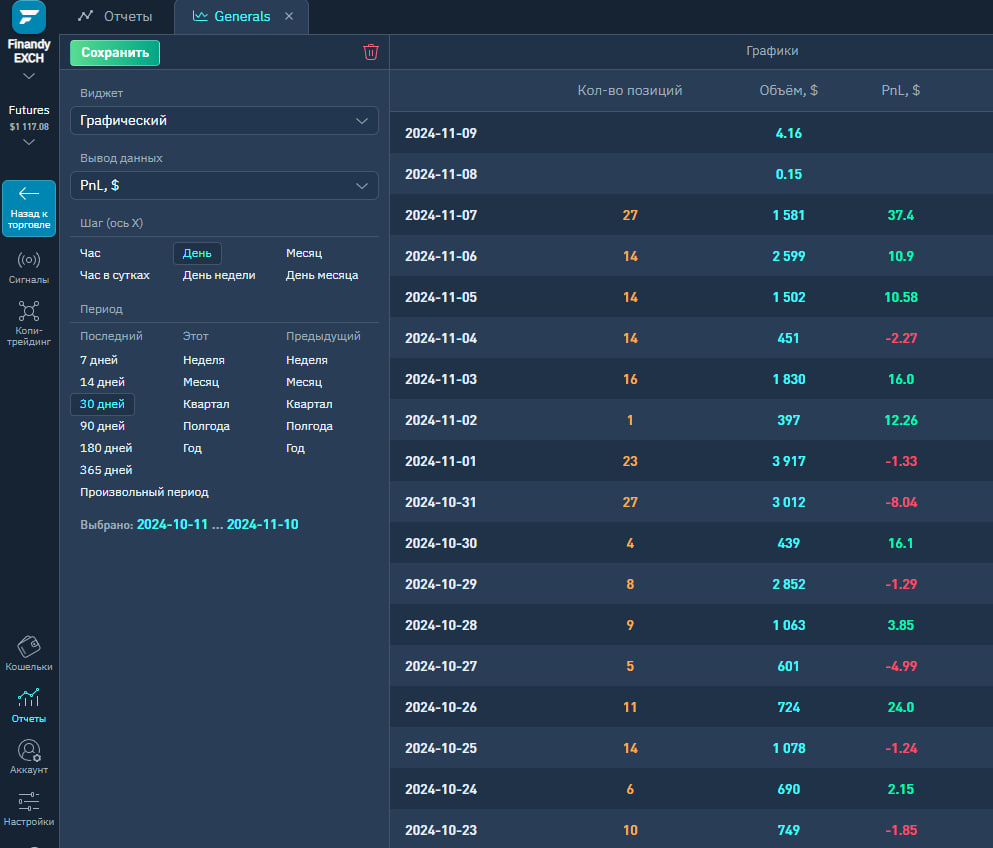The image size is (993, 848).
Task: Select last 90 дней period
Action: (102, 426)
